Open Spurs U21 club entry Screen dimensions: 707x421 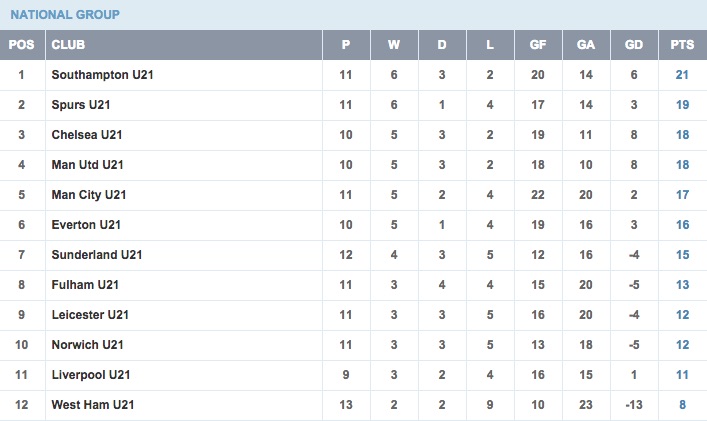click(81, 105)
